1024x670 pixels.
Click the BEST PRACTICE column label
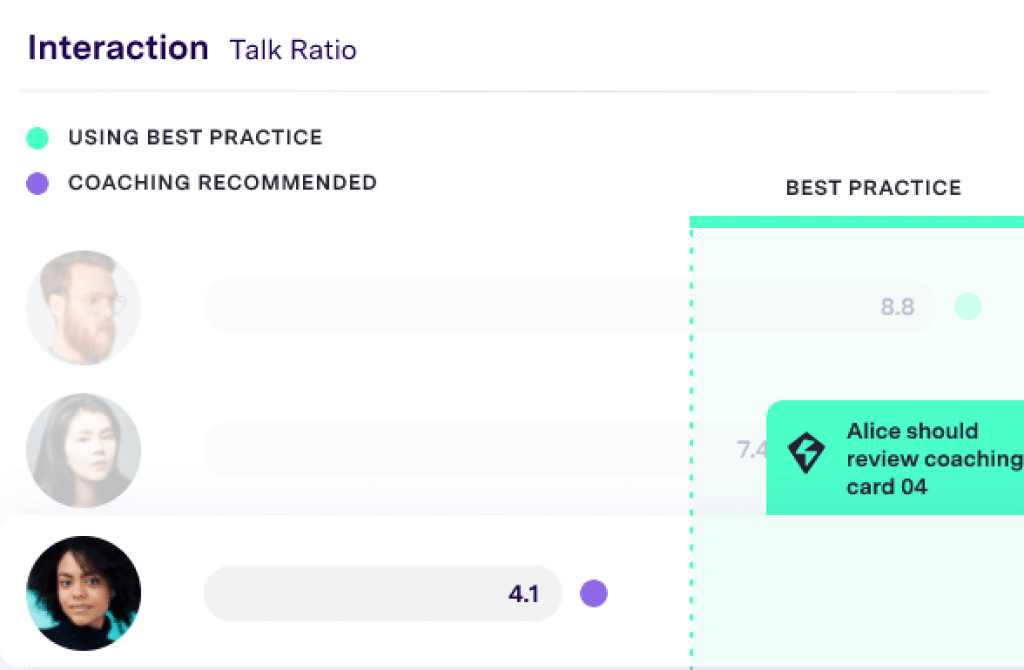[873, 188]
